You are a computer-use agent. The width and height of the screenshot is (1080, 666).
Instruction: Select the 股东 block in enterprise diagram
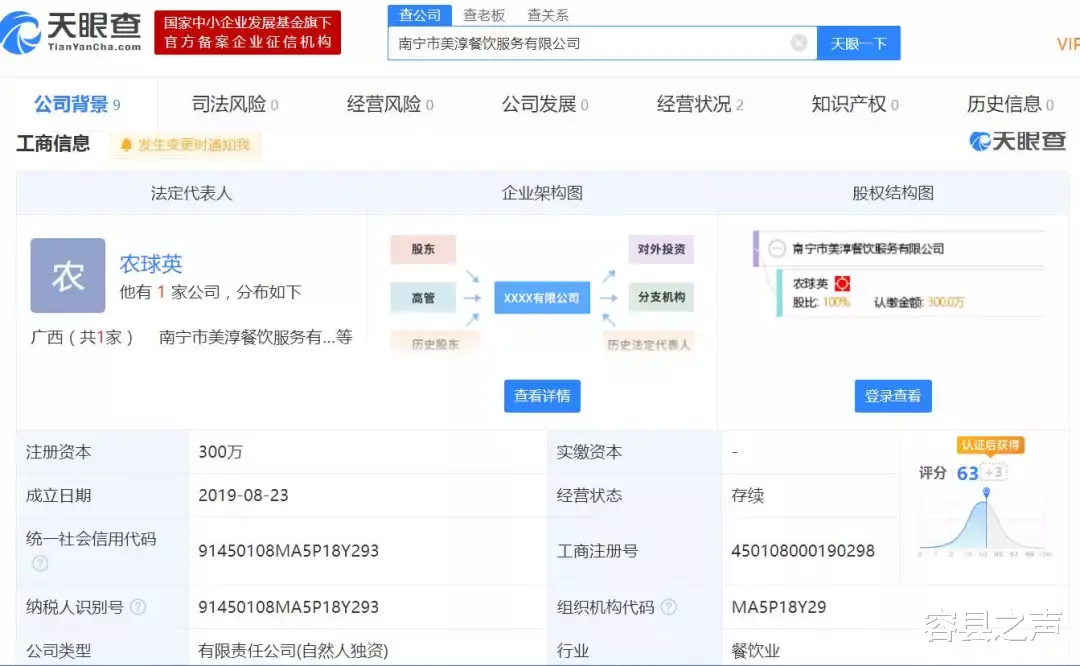[422, 249]
